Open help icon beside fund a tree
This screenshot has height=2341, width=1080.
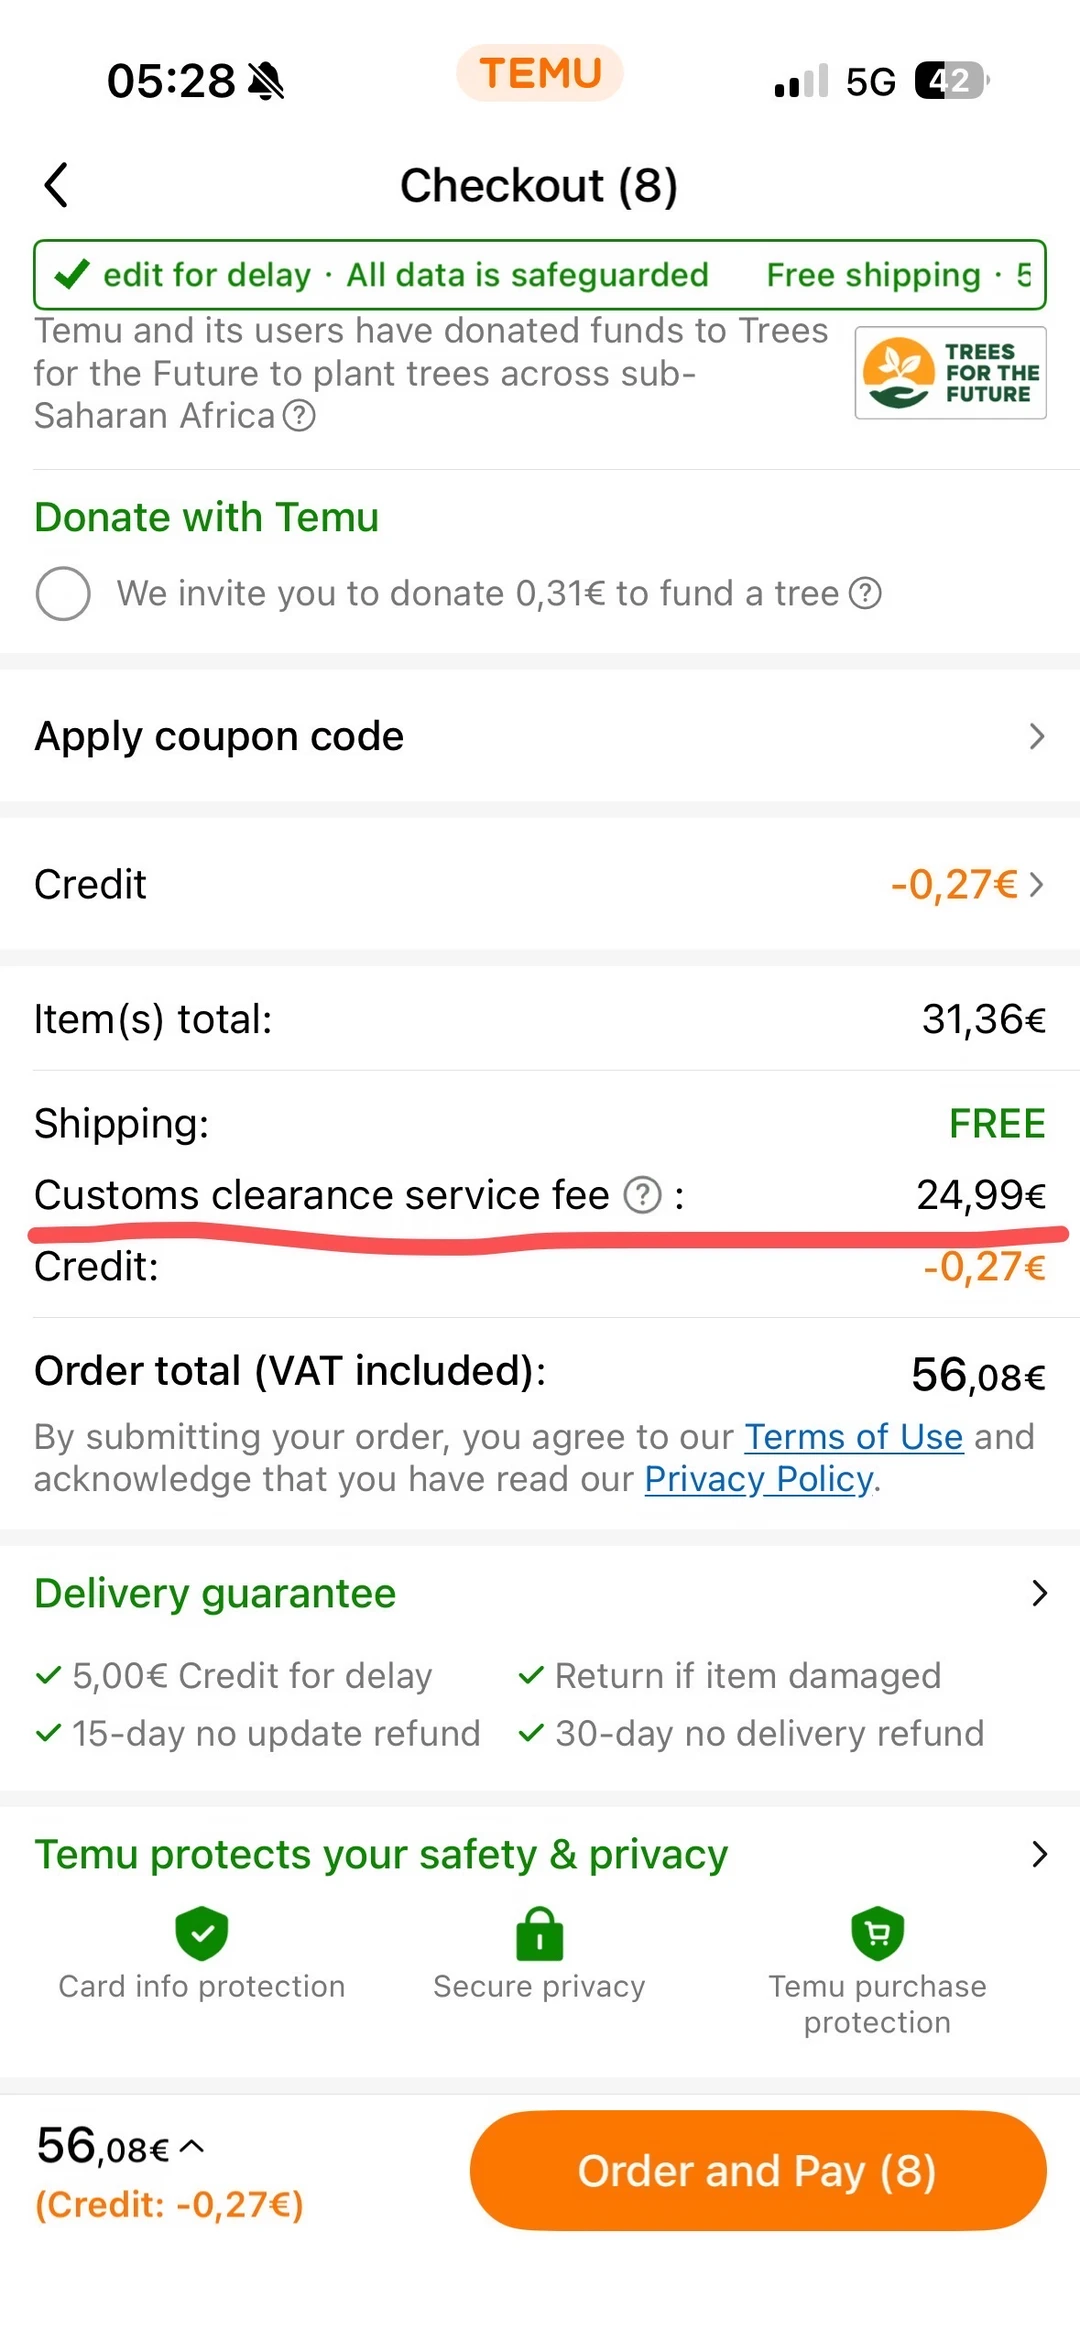click(x=865, y=593)
